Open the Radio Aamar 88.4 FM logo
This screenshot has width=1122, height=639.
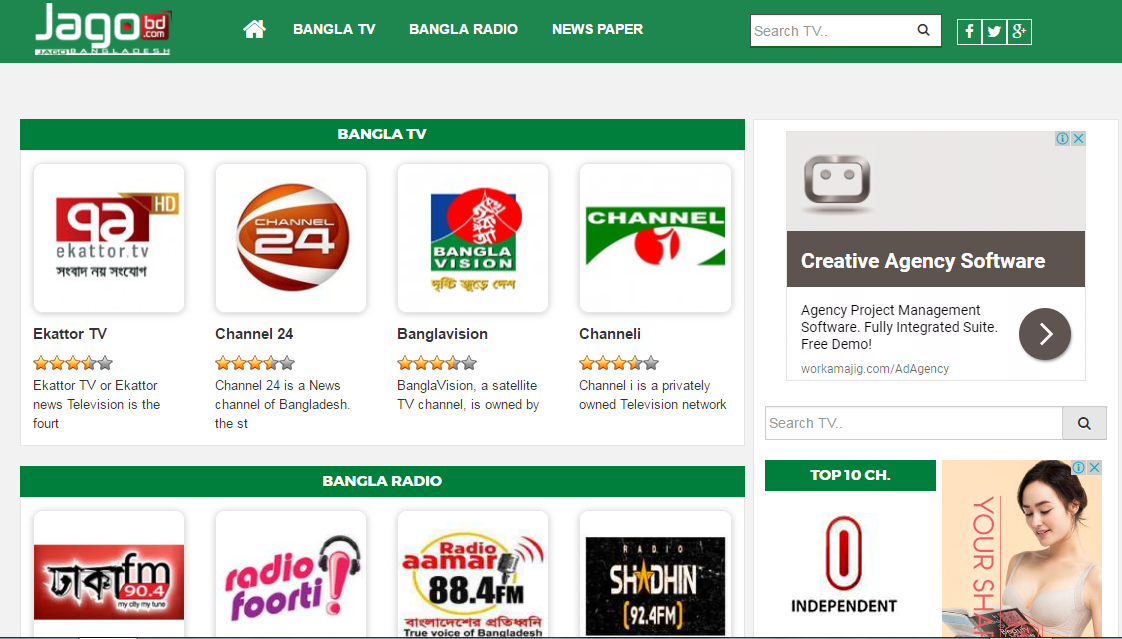pos(473,575)
